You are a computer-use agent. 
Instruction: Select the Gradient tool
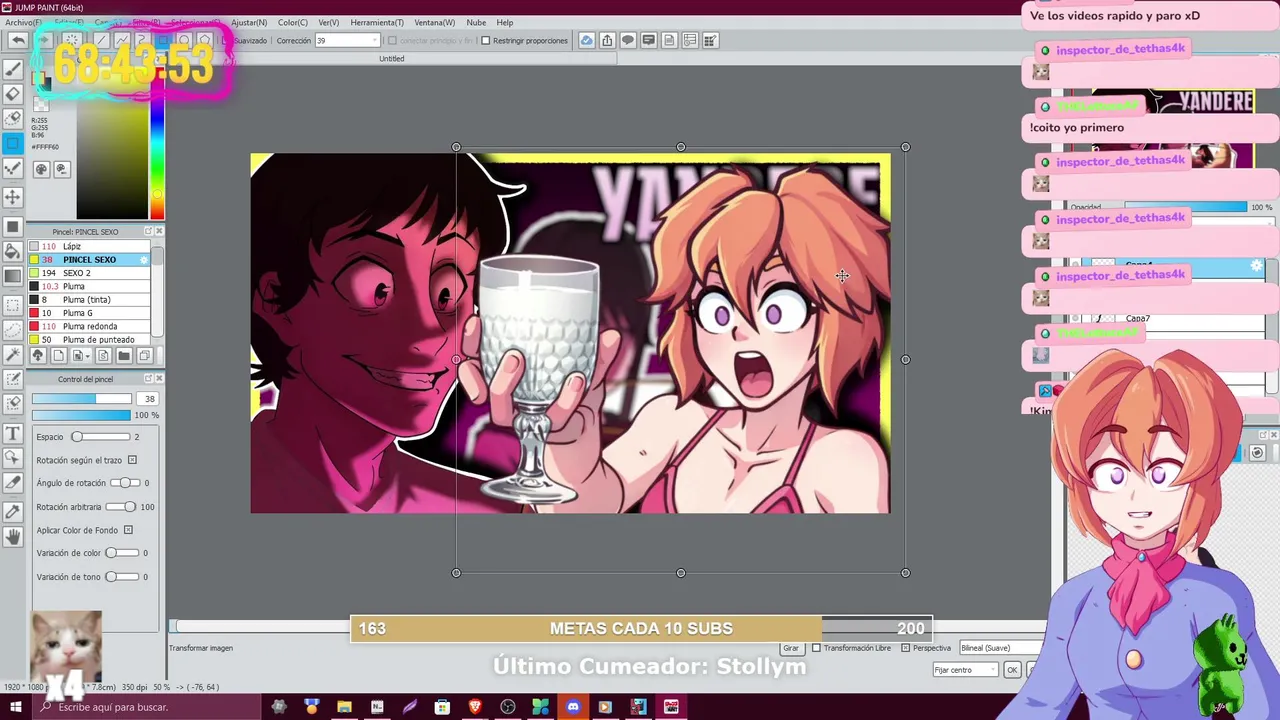(13, 277)
